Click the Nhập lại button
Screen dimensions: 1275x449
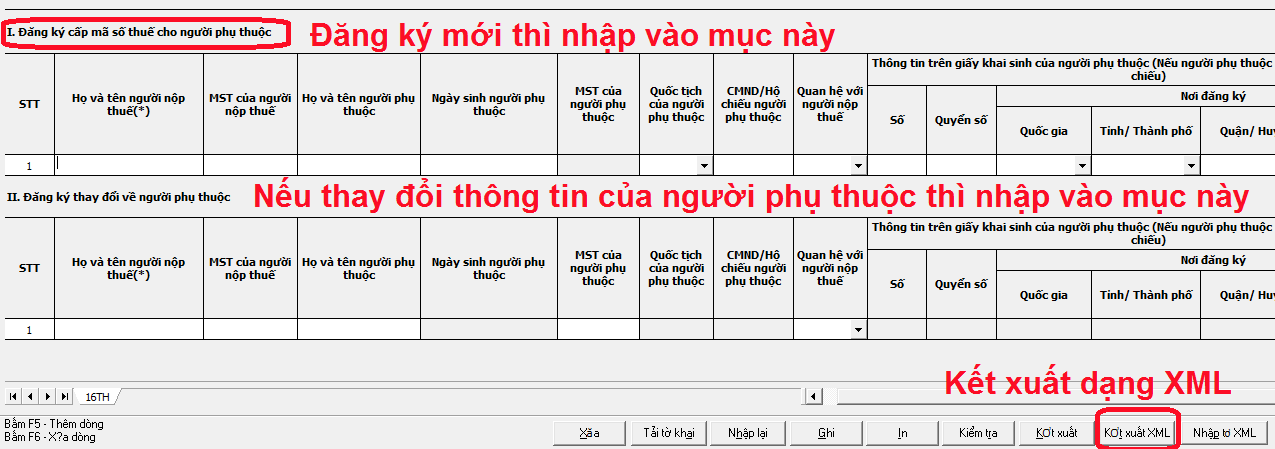click(748, 433)
